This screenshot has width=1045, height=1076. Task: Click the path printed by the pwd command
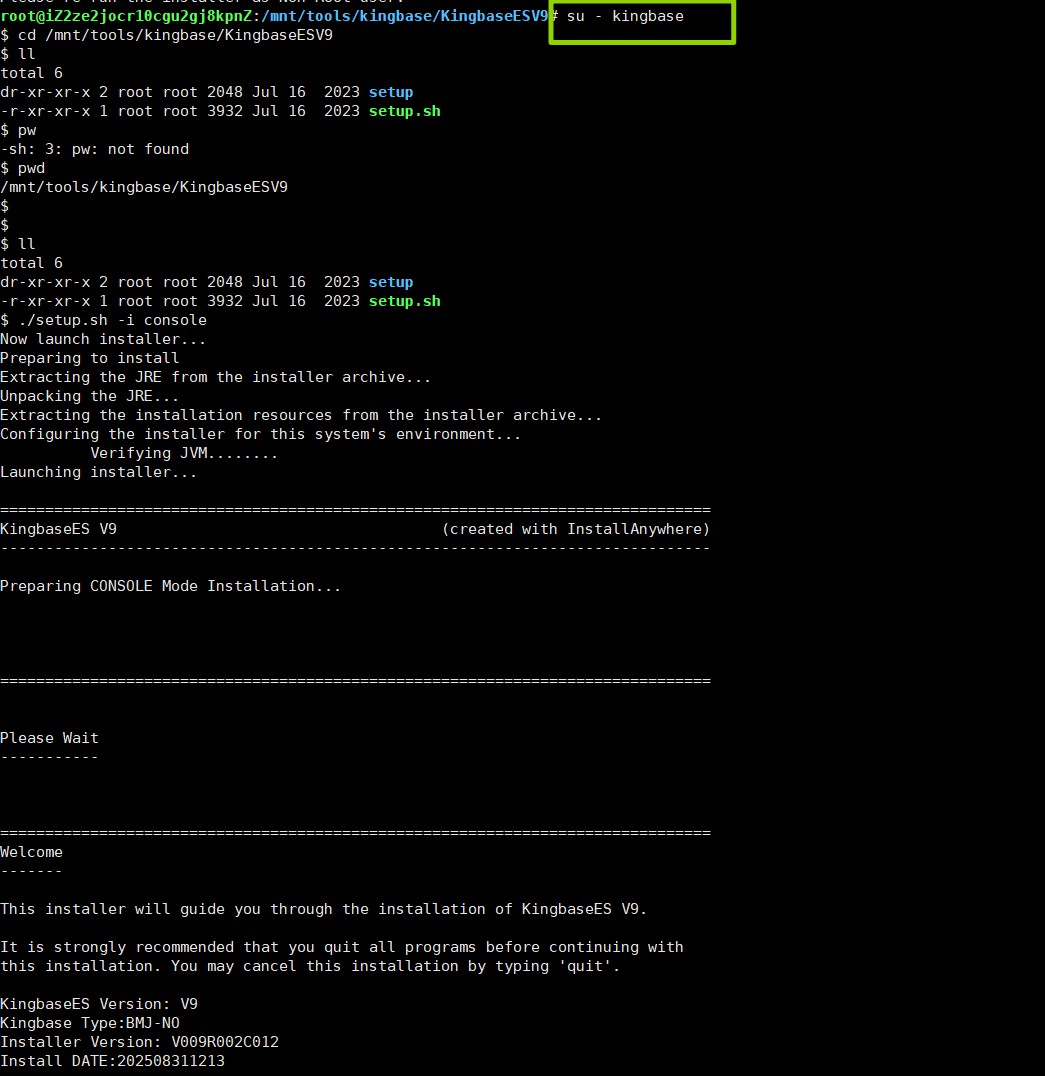tap(144, 187)
